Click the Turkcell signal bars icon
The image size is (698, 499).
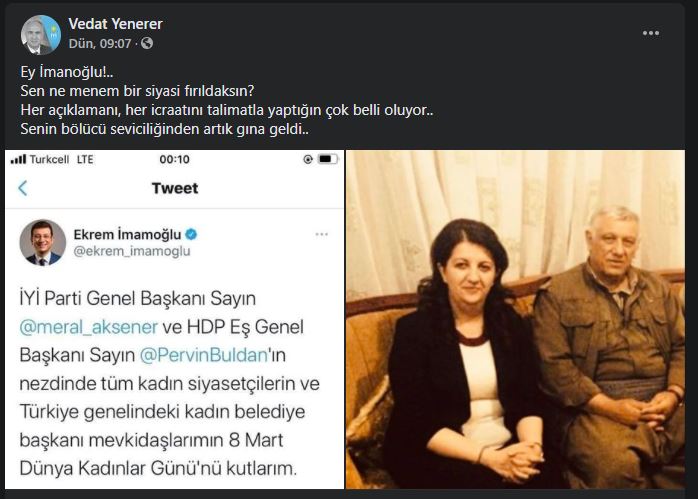pyautogui.click(x=19, y=159)
